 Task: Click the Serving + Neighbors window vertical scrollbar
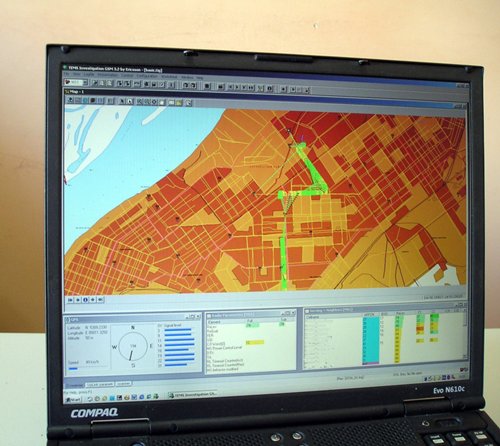tap(465, 335)
